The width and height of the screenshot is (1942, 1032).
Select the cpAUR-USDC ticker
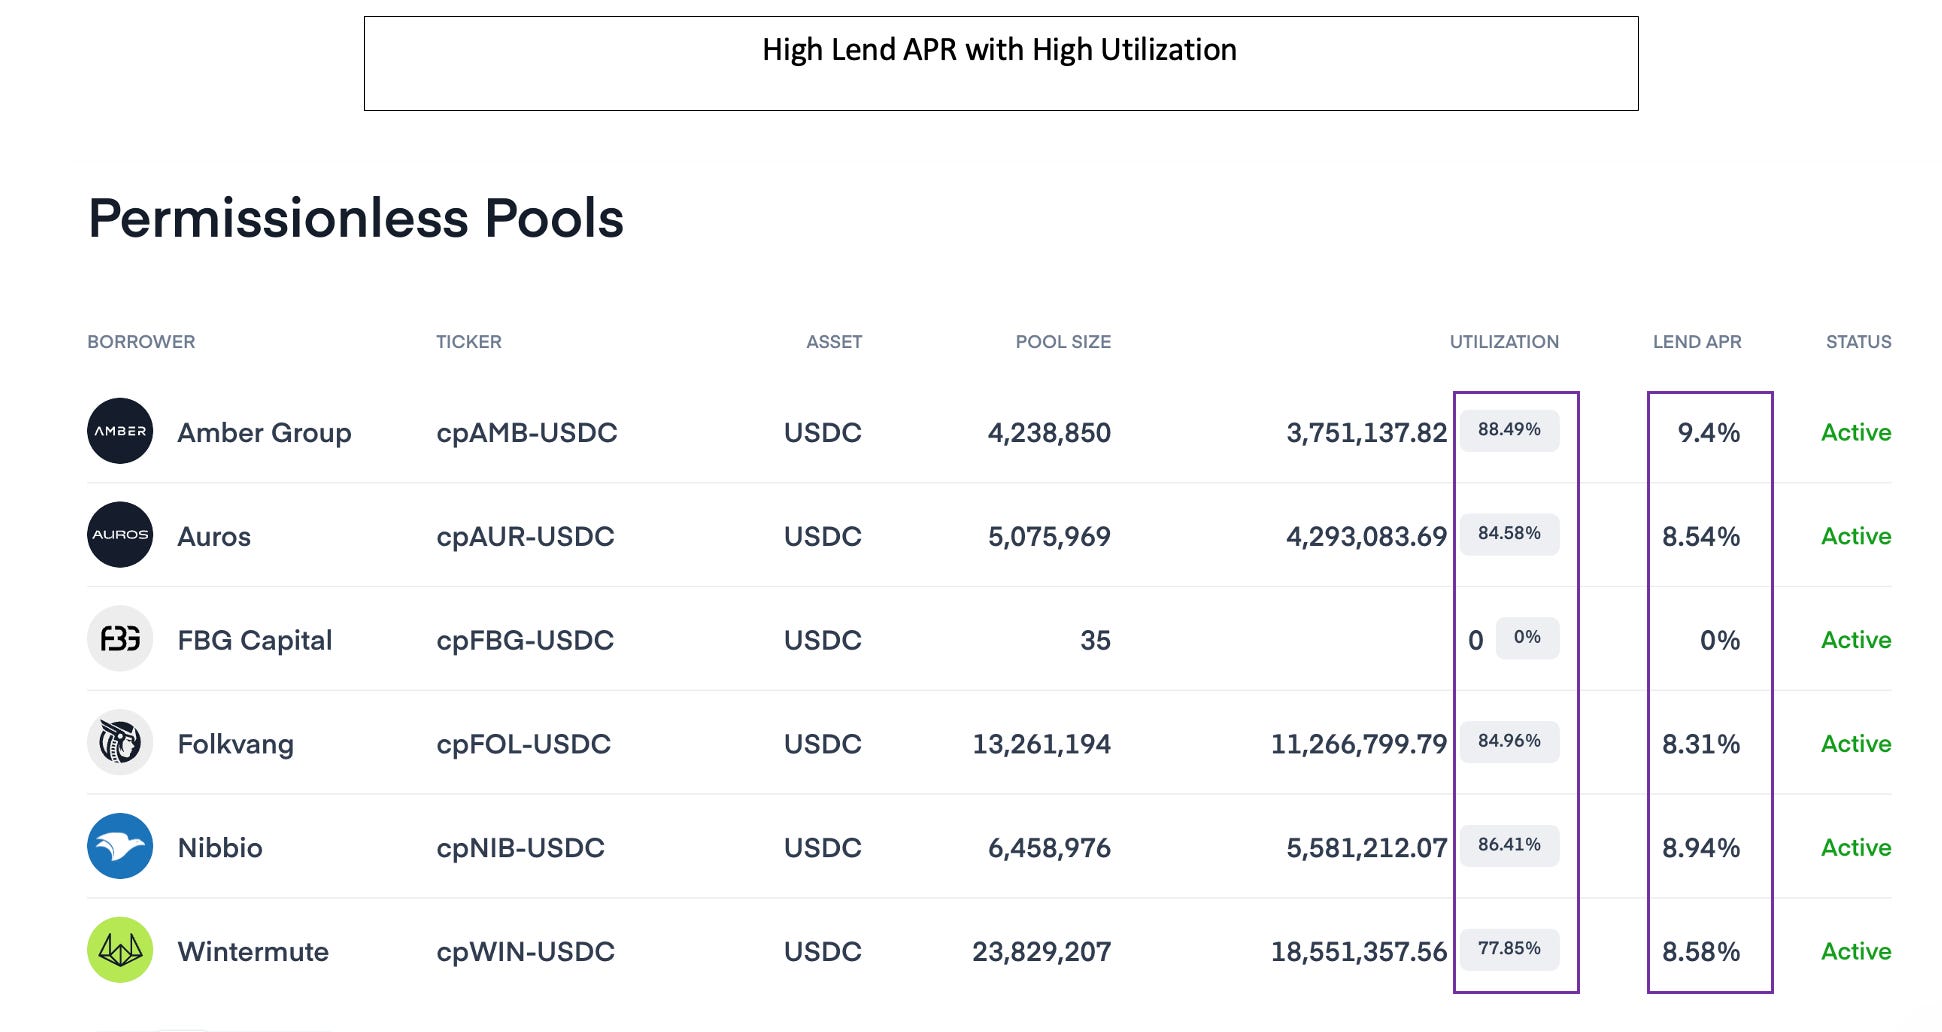[x=525, y=537]
